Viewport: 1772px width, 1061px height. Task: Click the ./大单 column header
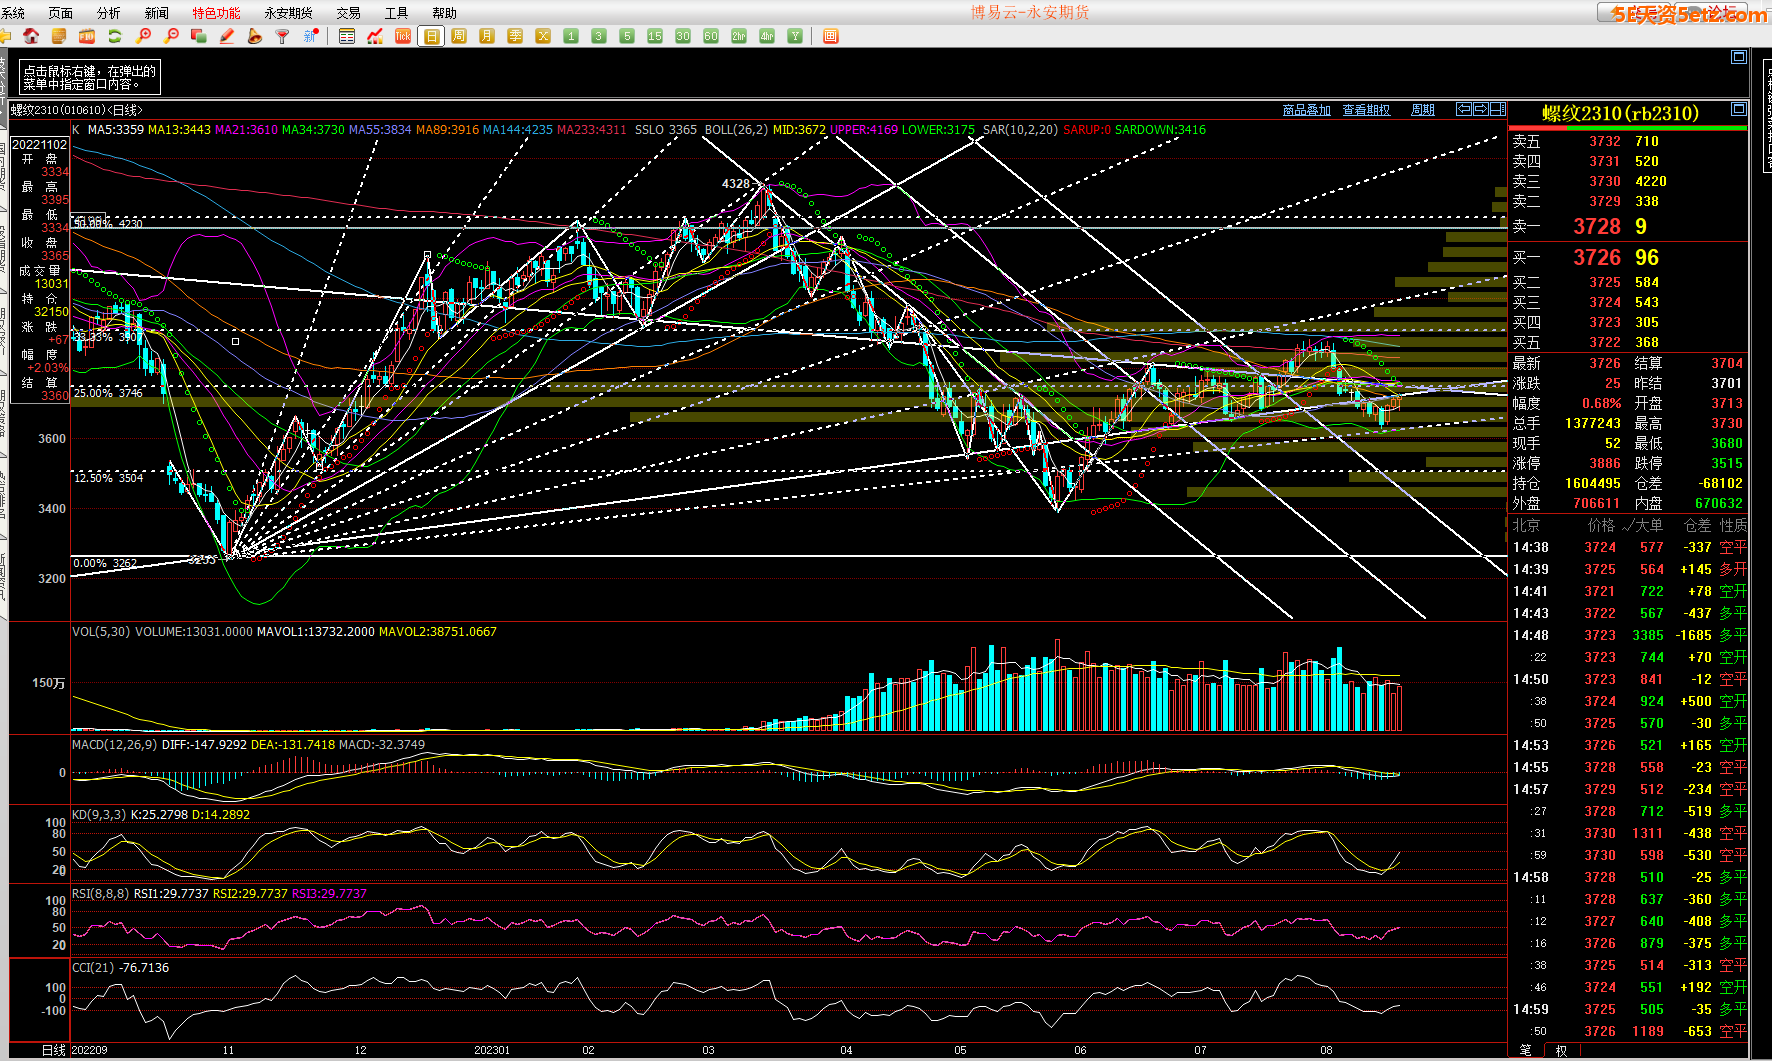[x=1642, y=525]
